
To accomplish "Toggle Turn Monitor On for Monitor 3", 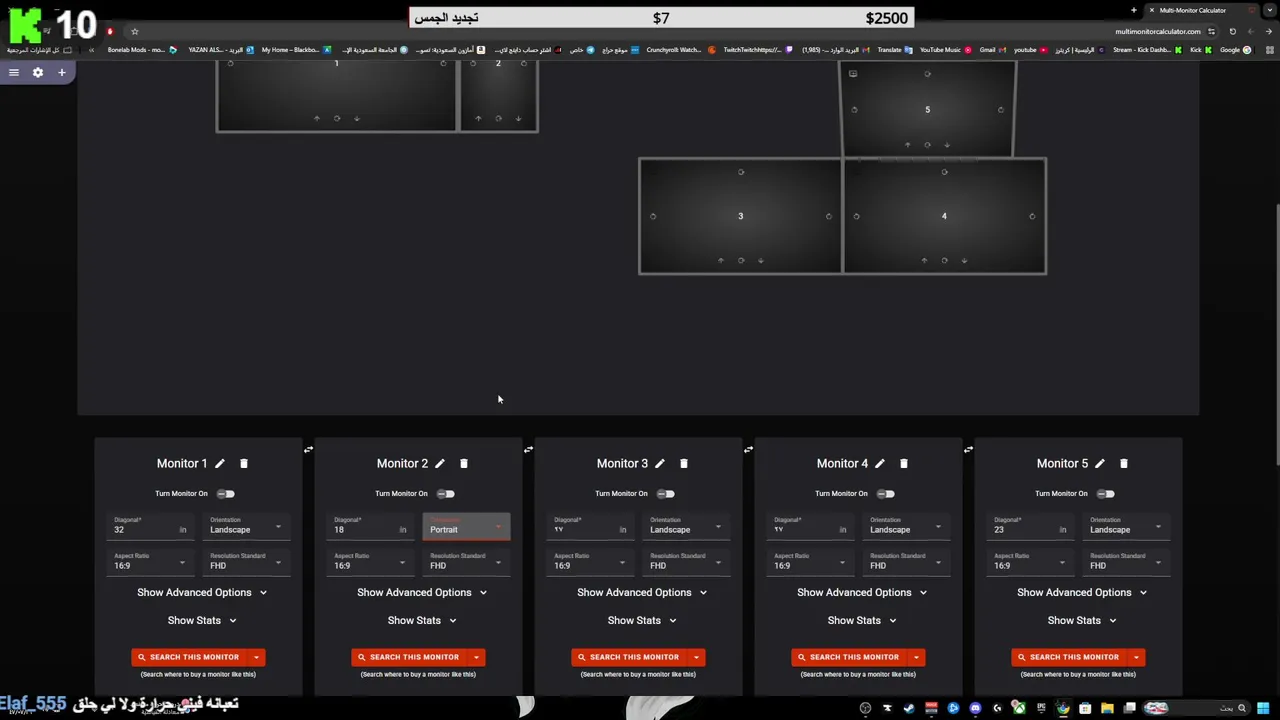I will point(666,494).
